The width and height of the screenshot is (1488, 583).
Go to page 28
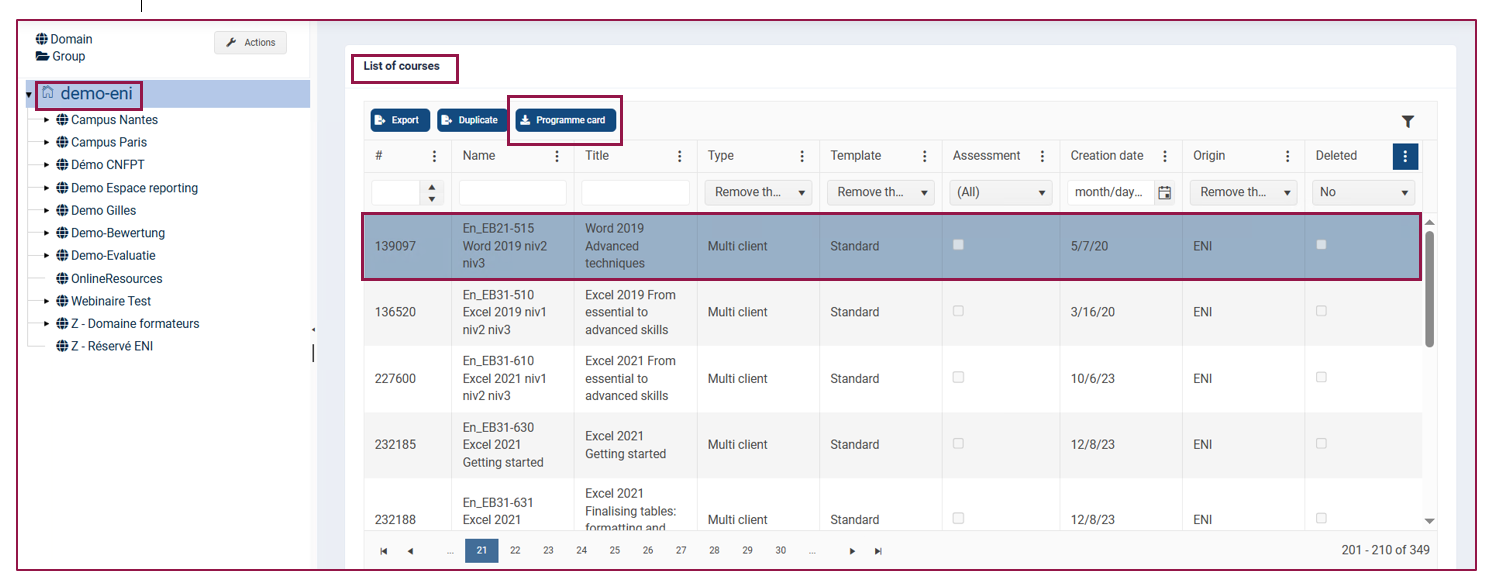714,551
